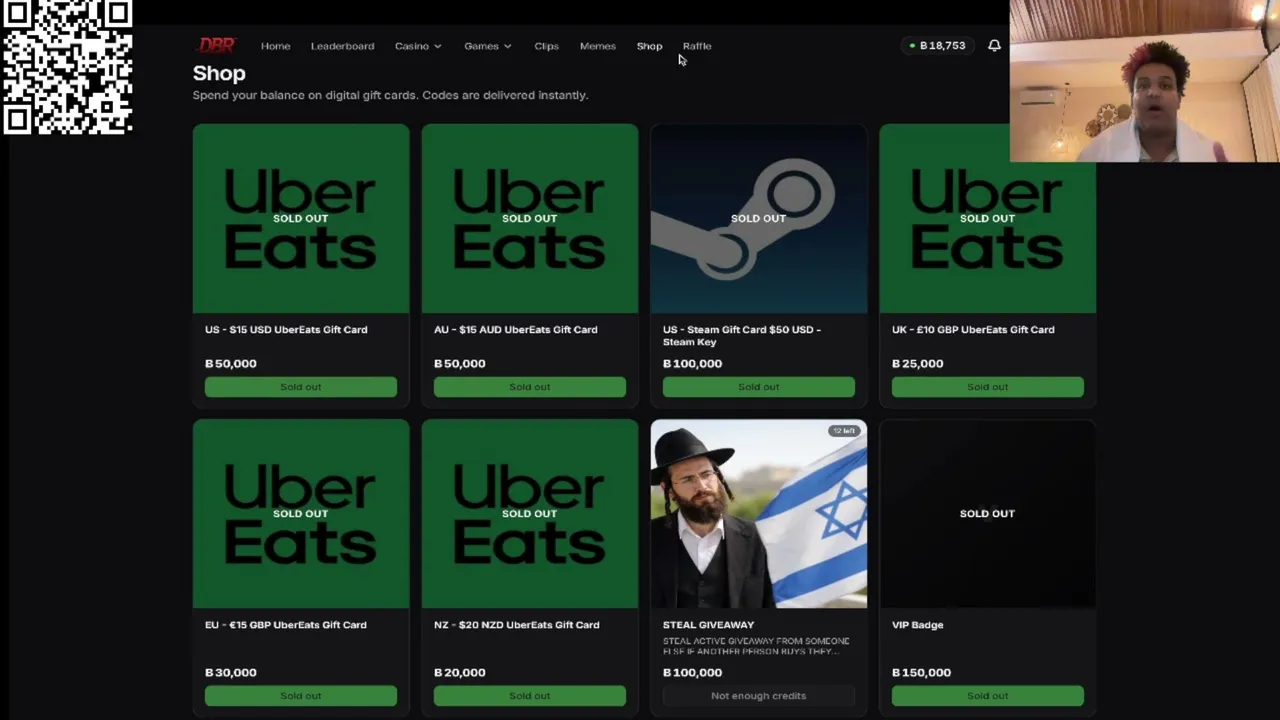
Task: Open the Clips page
Action: (x=546, y=46)
